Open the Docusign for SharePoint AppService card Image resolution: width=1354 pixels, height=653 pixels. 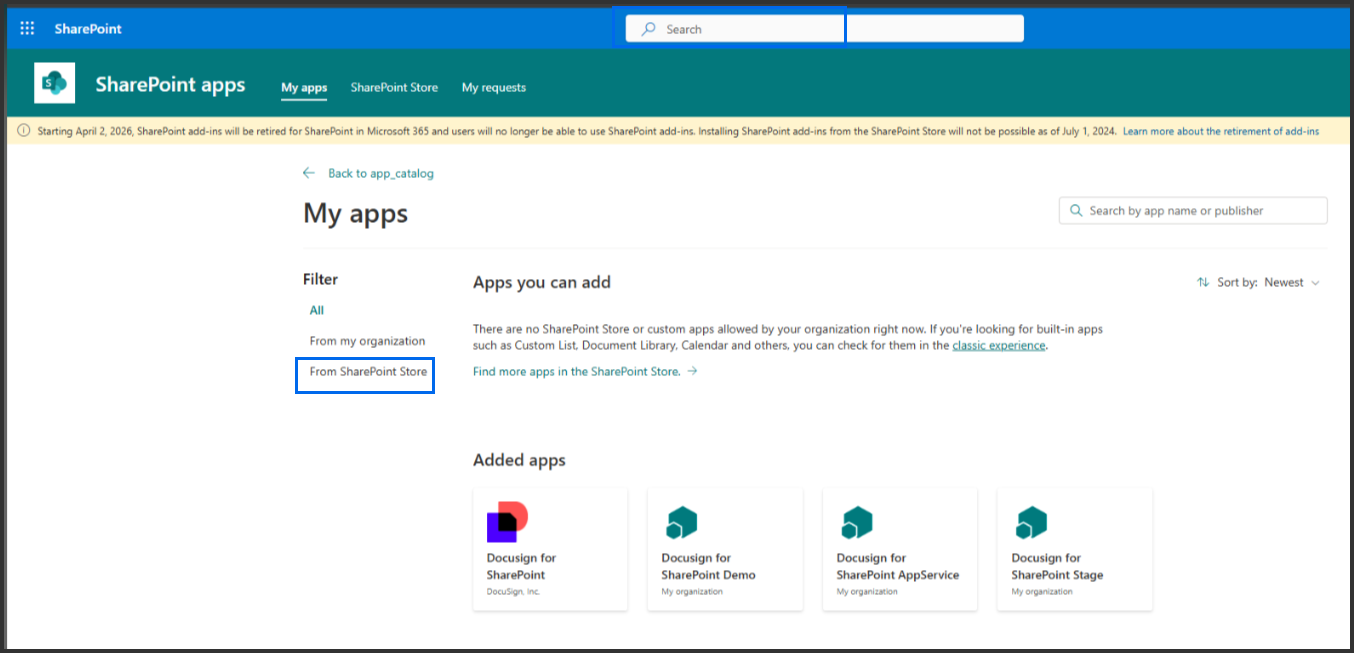click(x=900, y=549)
